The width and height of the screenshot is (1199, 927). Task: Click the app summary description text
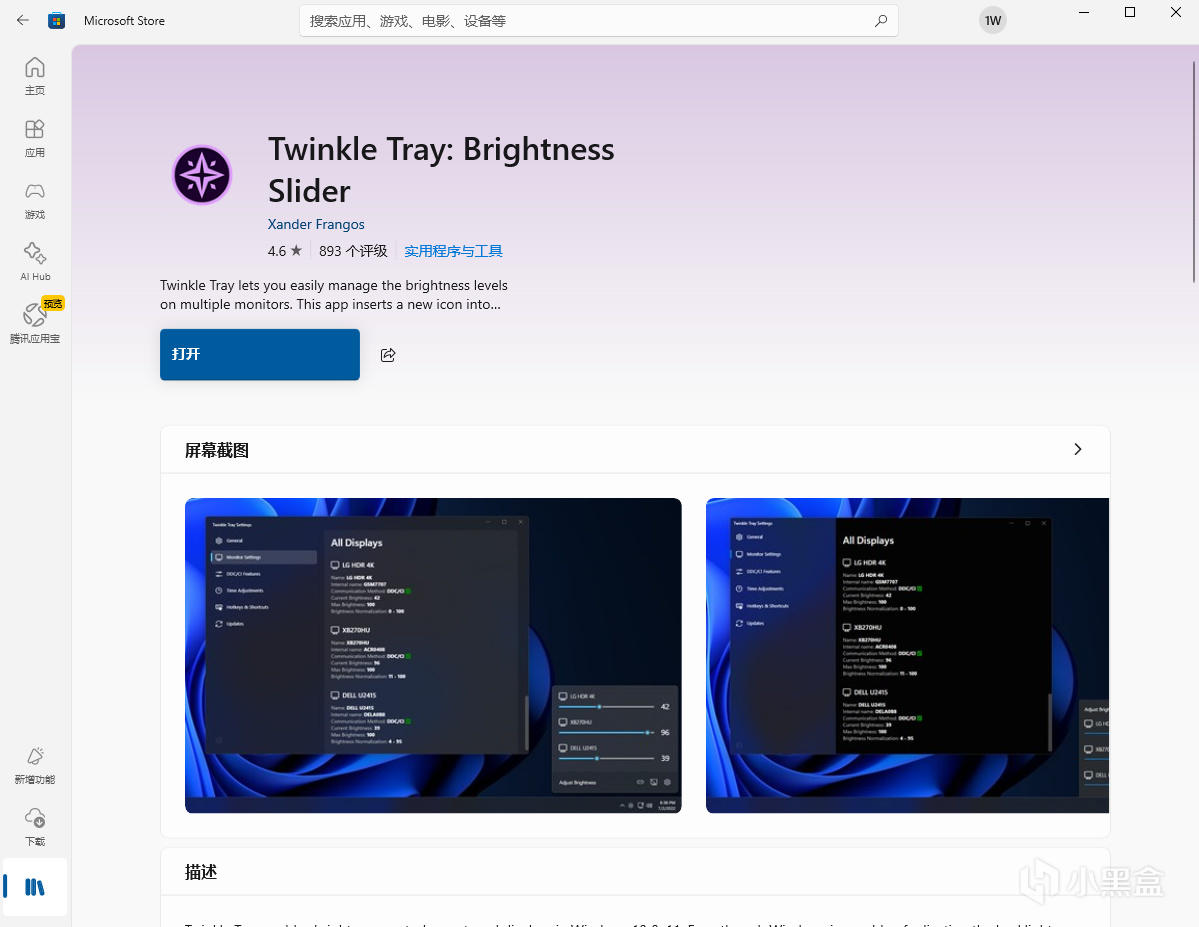tap(333, 294)
